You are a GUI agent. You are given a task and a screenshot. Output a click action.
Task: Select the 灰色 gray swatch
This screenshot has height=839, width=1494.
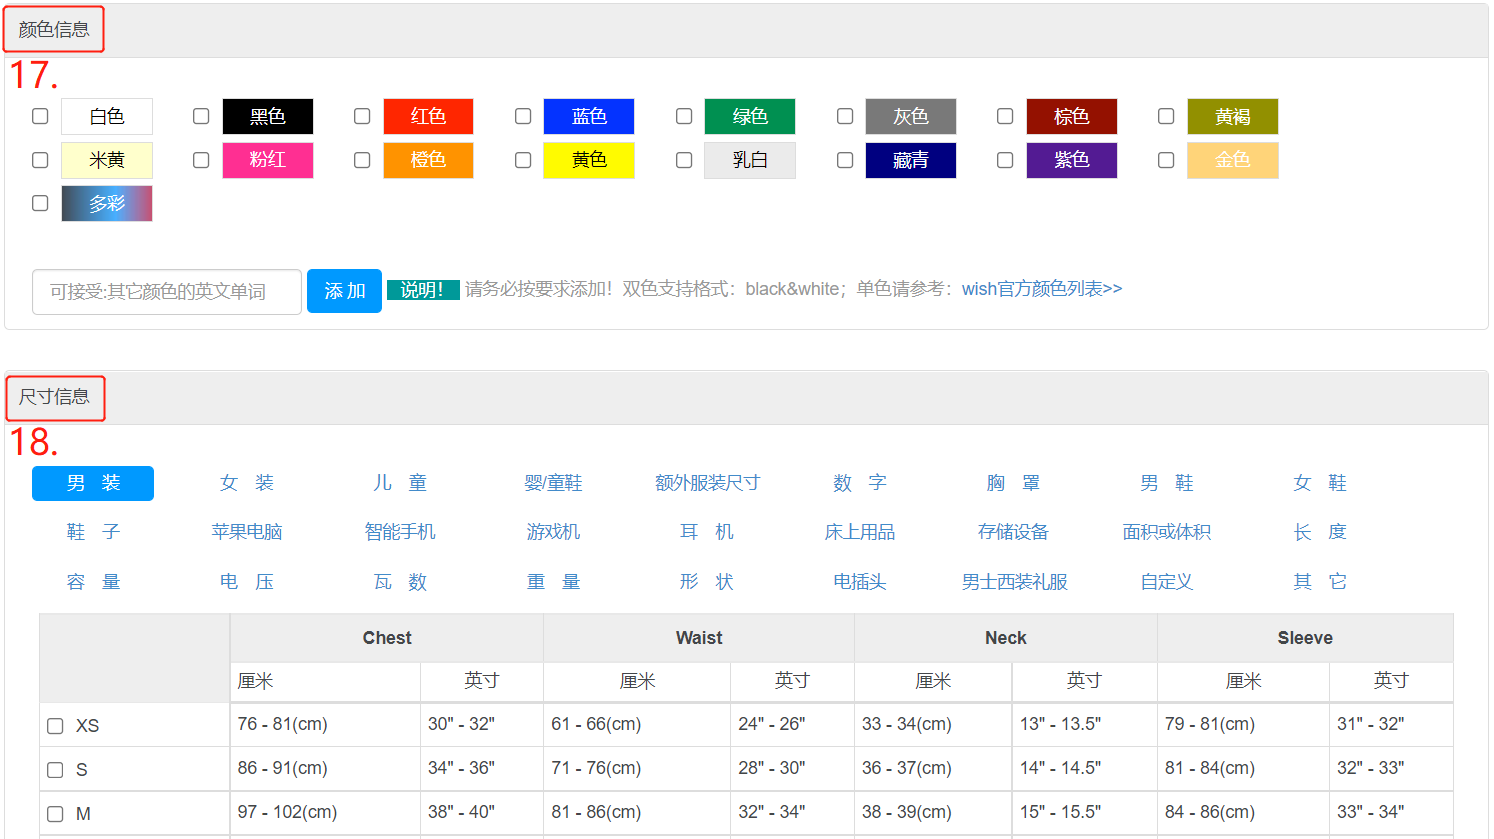click(x=911, y=116)
